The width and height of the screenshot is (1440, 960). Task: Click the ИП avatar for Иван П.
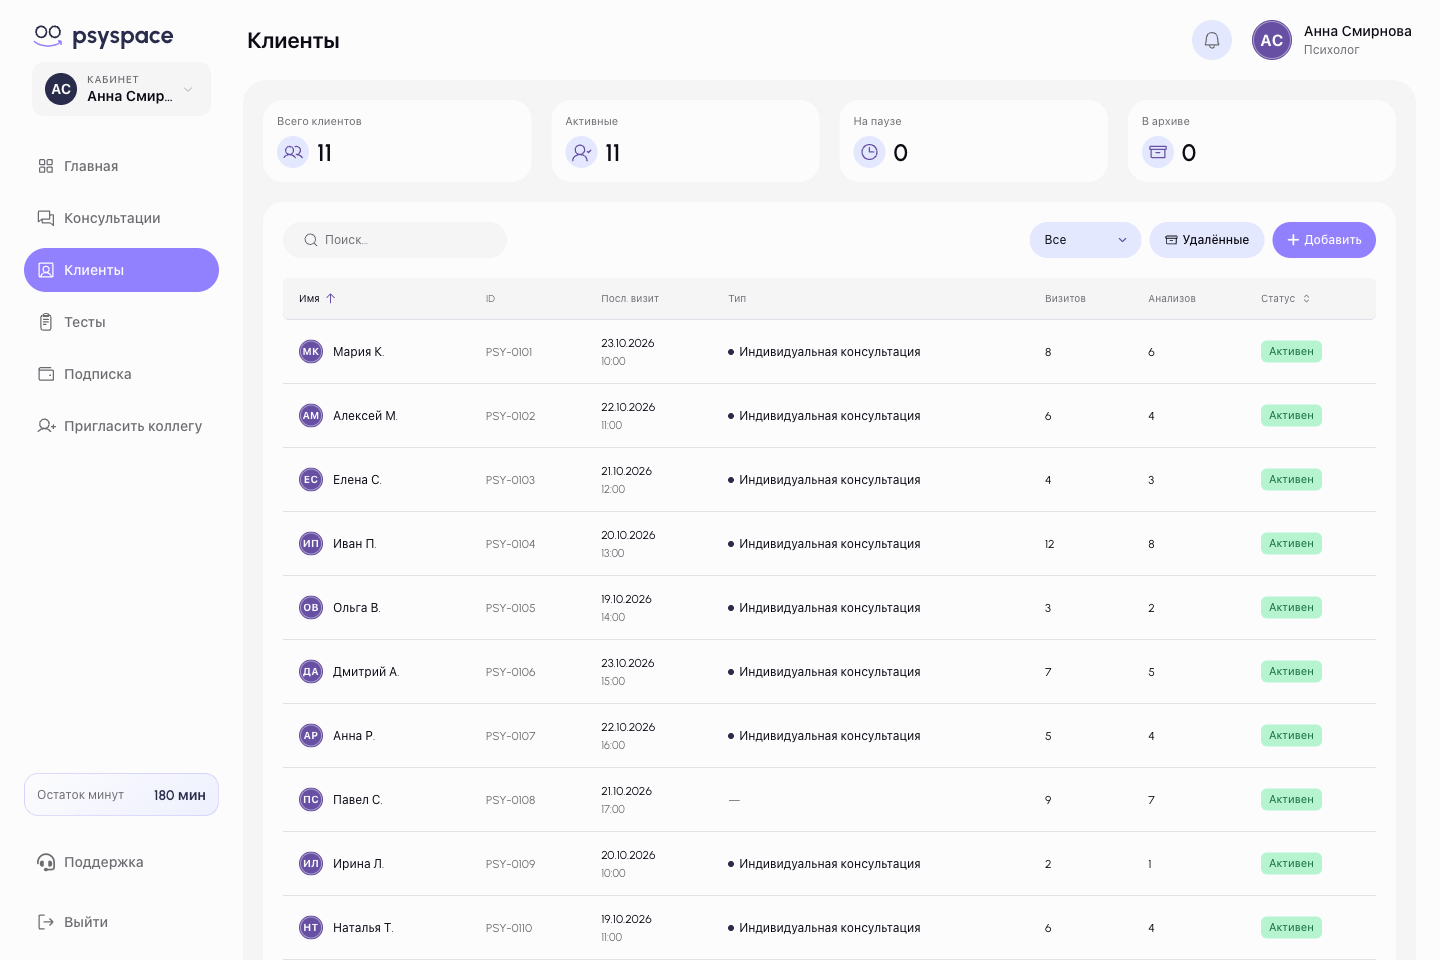[311, 544]
